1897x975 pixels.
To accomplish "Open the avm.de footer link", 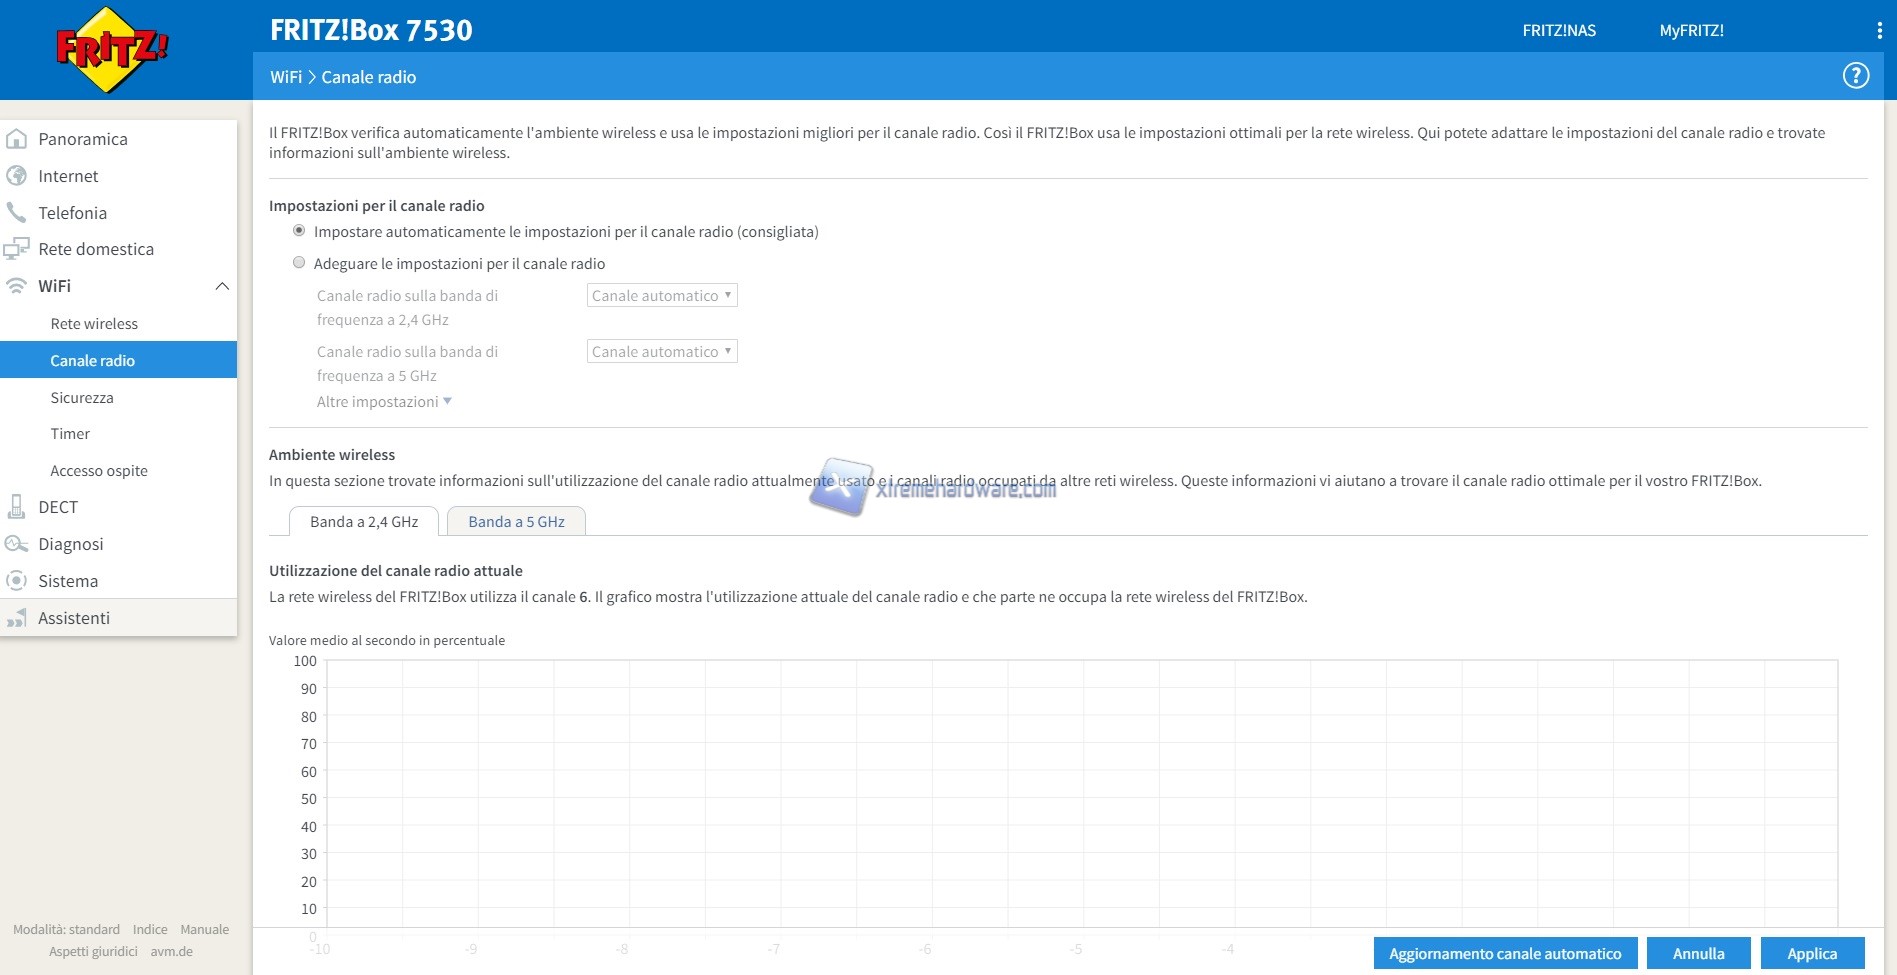I will tap(171, 952).
